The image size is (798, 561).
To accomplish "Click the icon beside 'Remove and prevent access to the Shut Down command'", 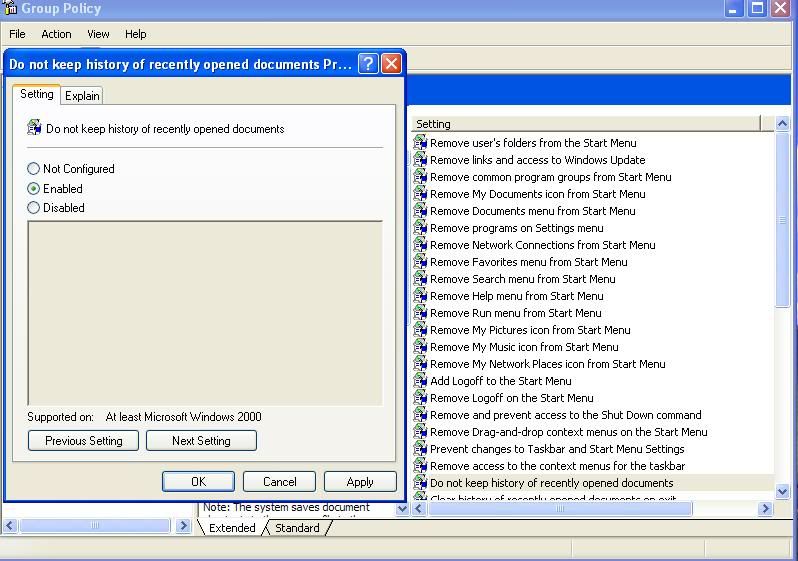I will point(420,414).
